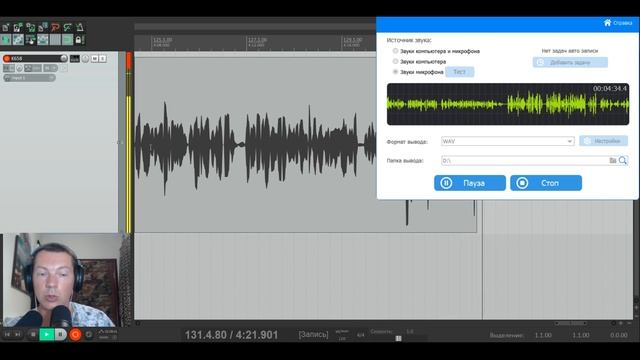
Task: Click the Open project toolbar icon
Action: (18, 28)
